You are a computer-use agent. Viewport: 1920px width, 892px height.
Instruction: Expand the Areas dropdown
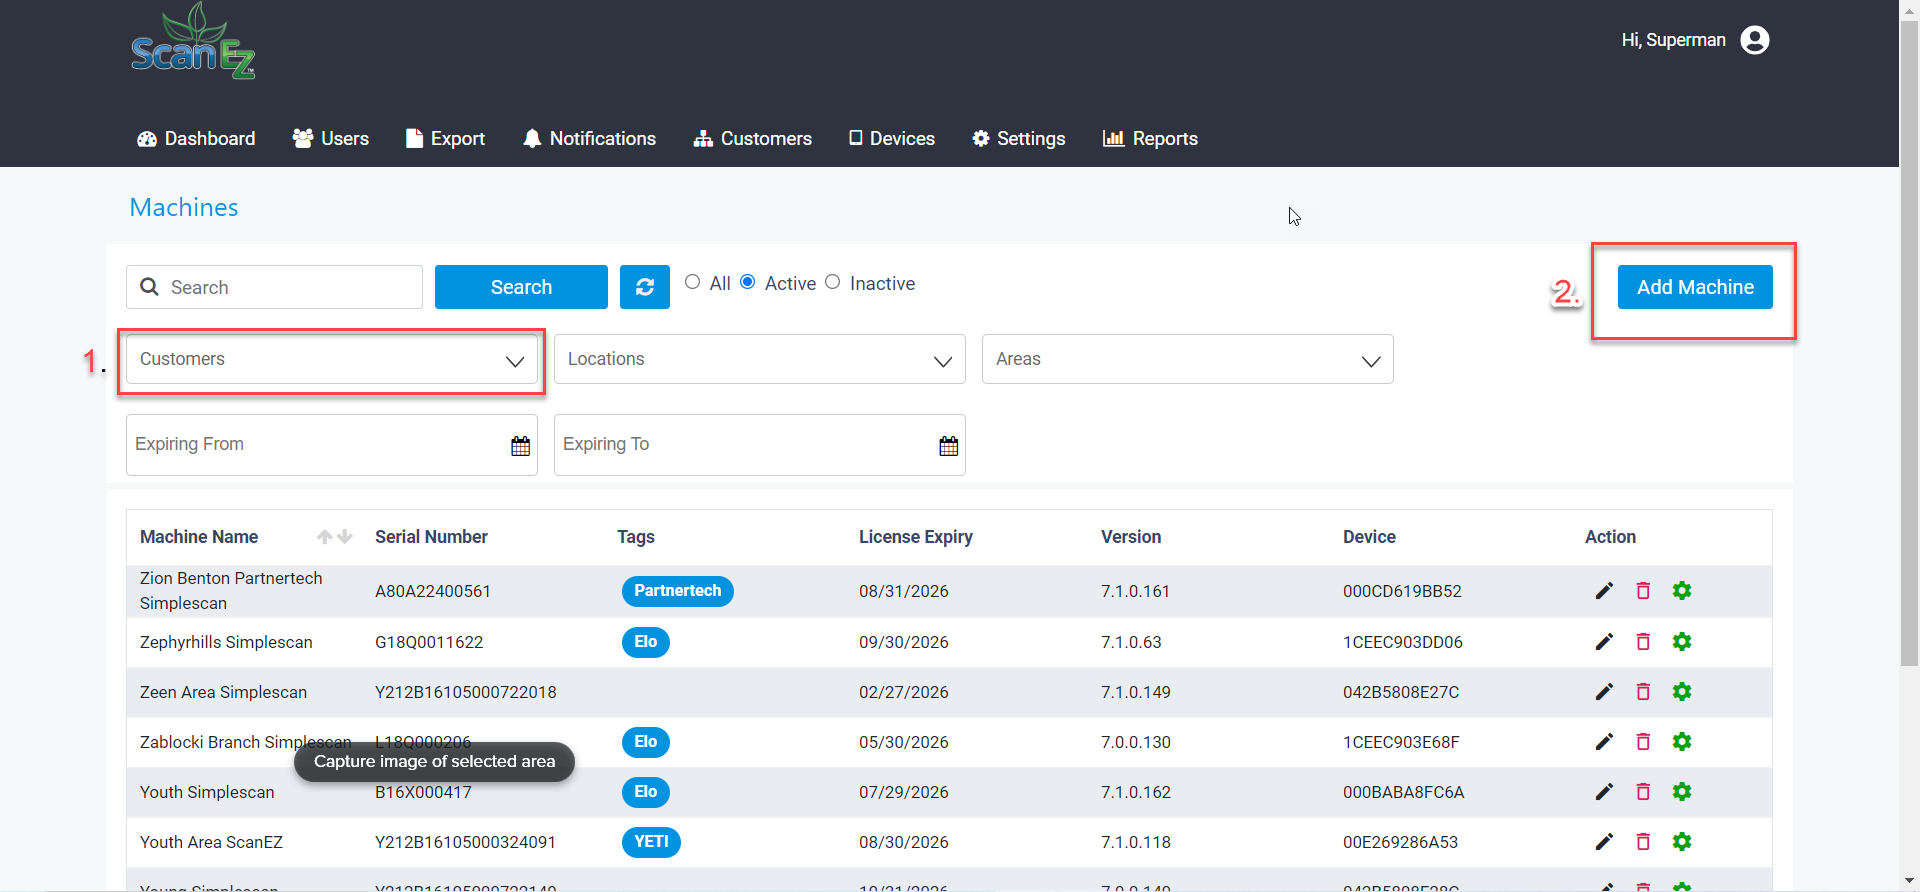pyautogui.click(x=1188, y=359)
